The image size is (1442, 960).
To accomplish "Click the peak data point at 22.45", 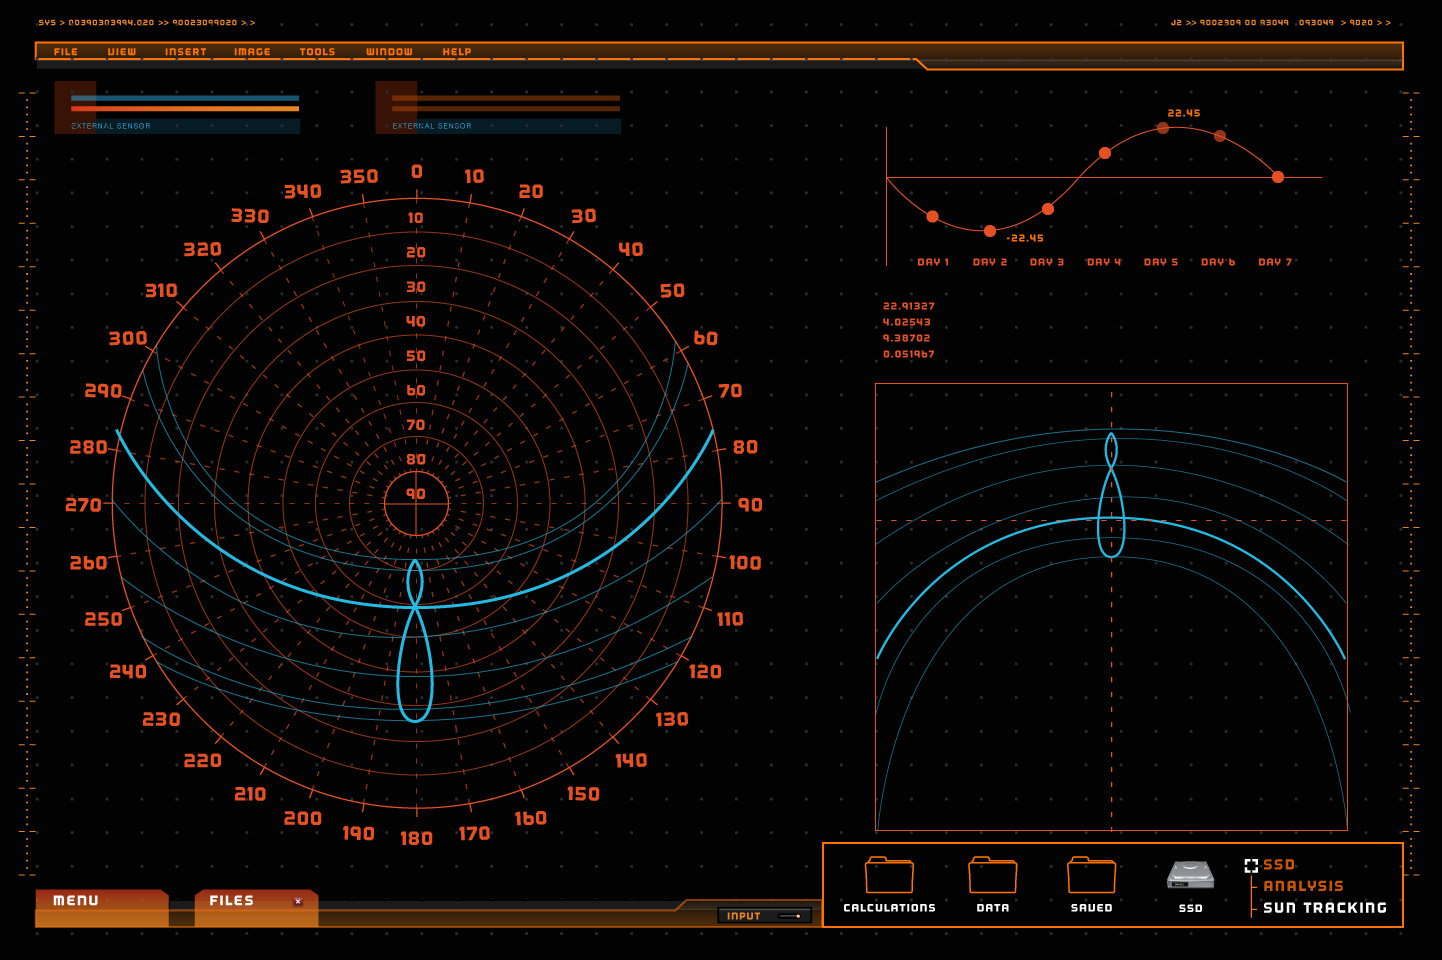I will (x=1163, y=128).
